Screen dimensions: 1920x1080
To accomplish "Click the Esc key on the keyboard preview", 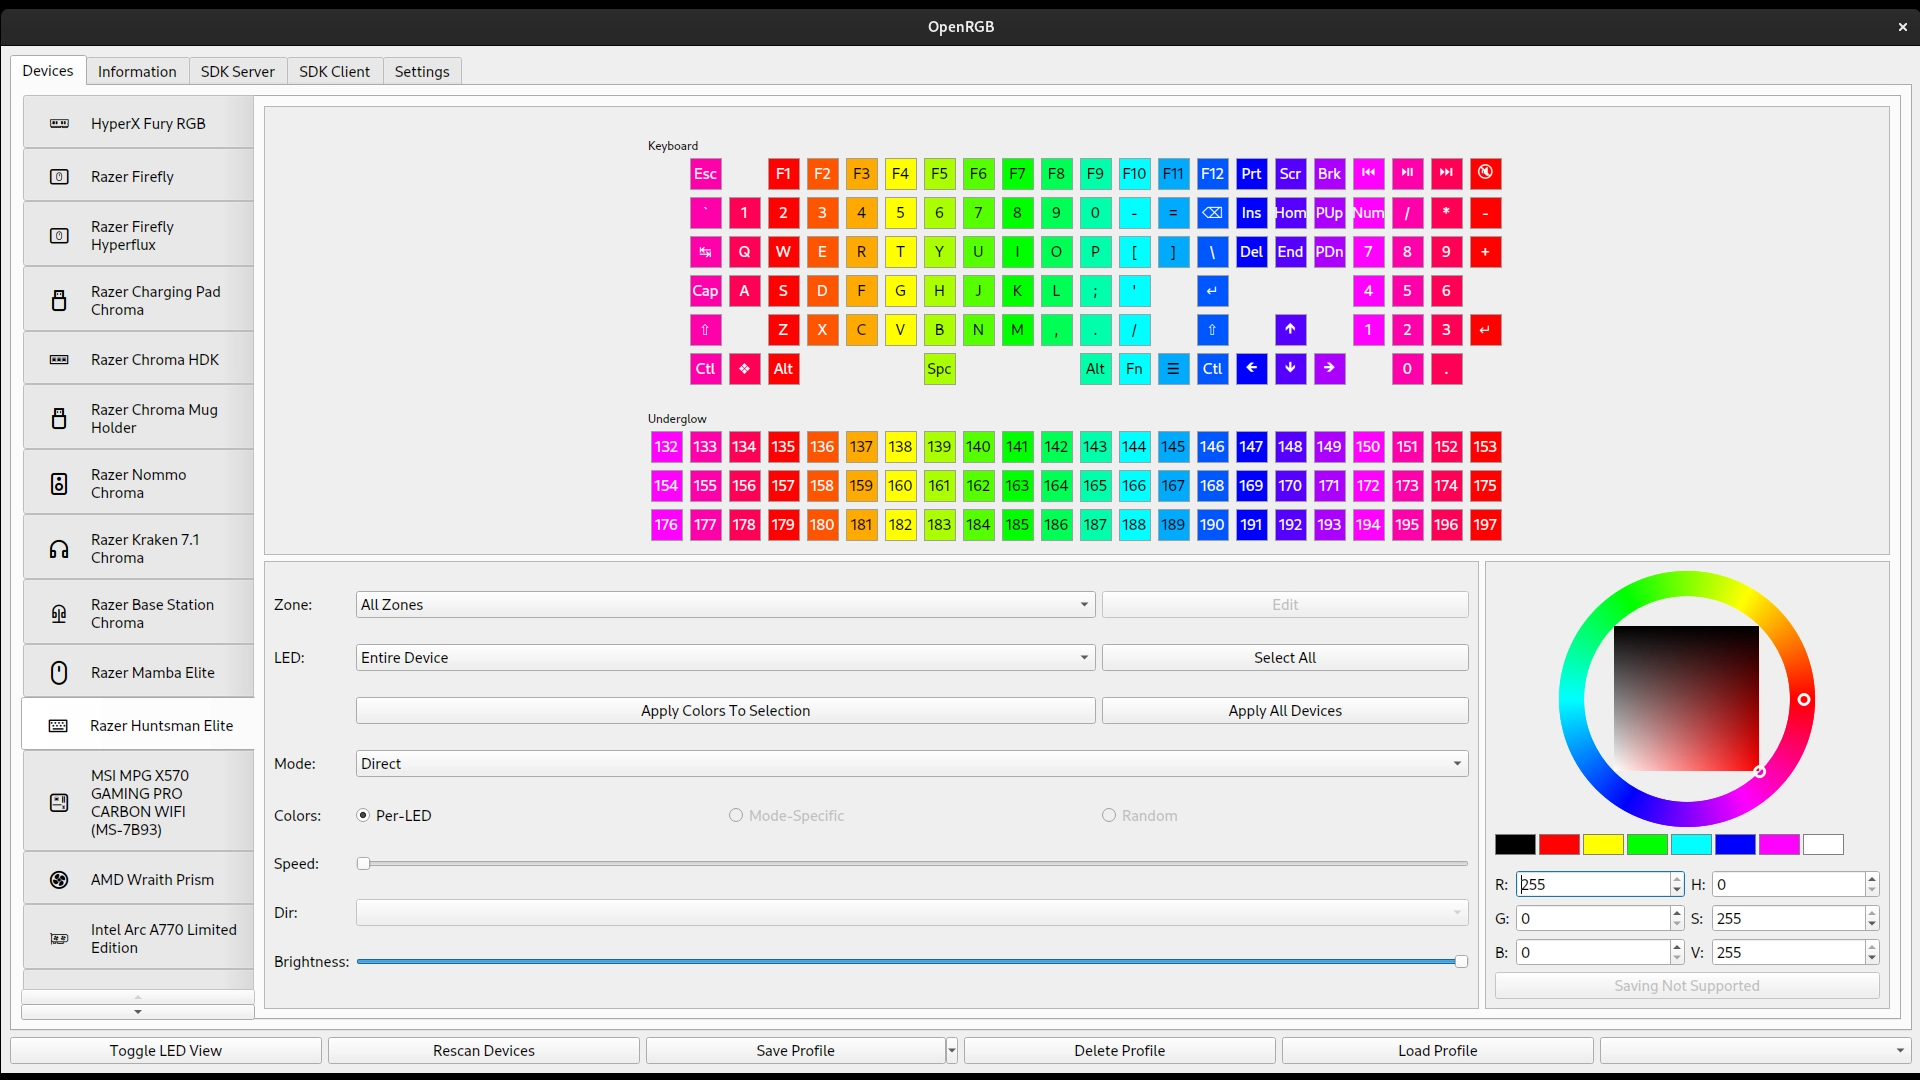I will pyautogui.click(x=705, y=173).
